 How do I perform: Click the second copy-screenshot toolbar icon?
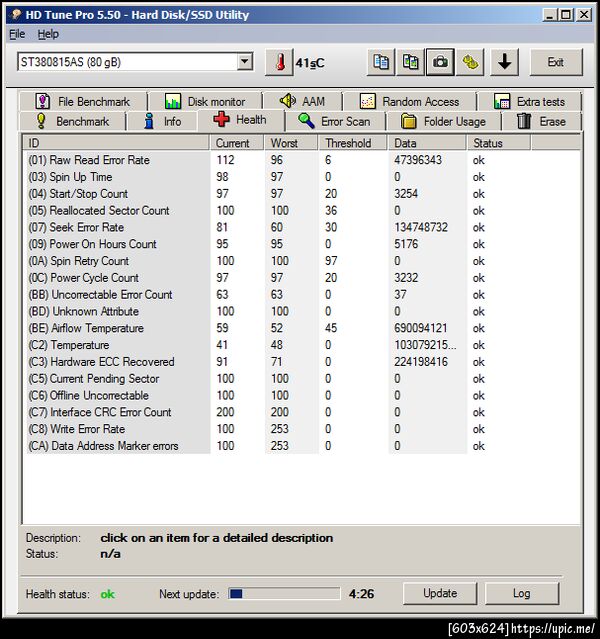coord(410,62)
